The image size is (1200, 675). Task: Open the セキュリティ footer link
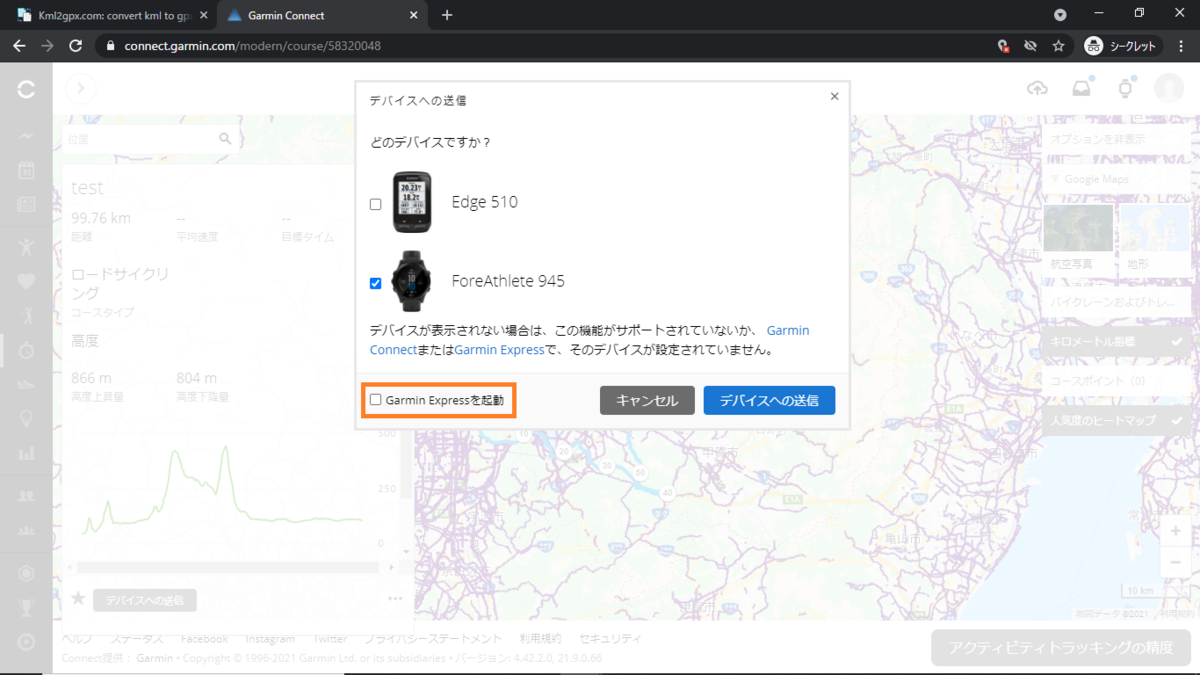coord(610,638)
